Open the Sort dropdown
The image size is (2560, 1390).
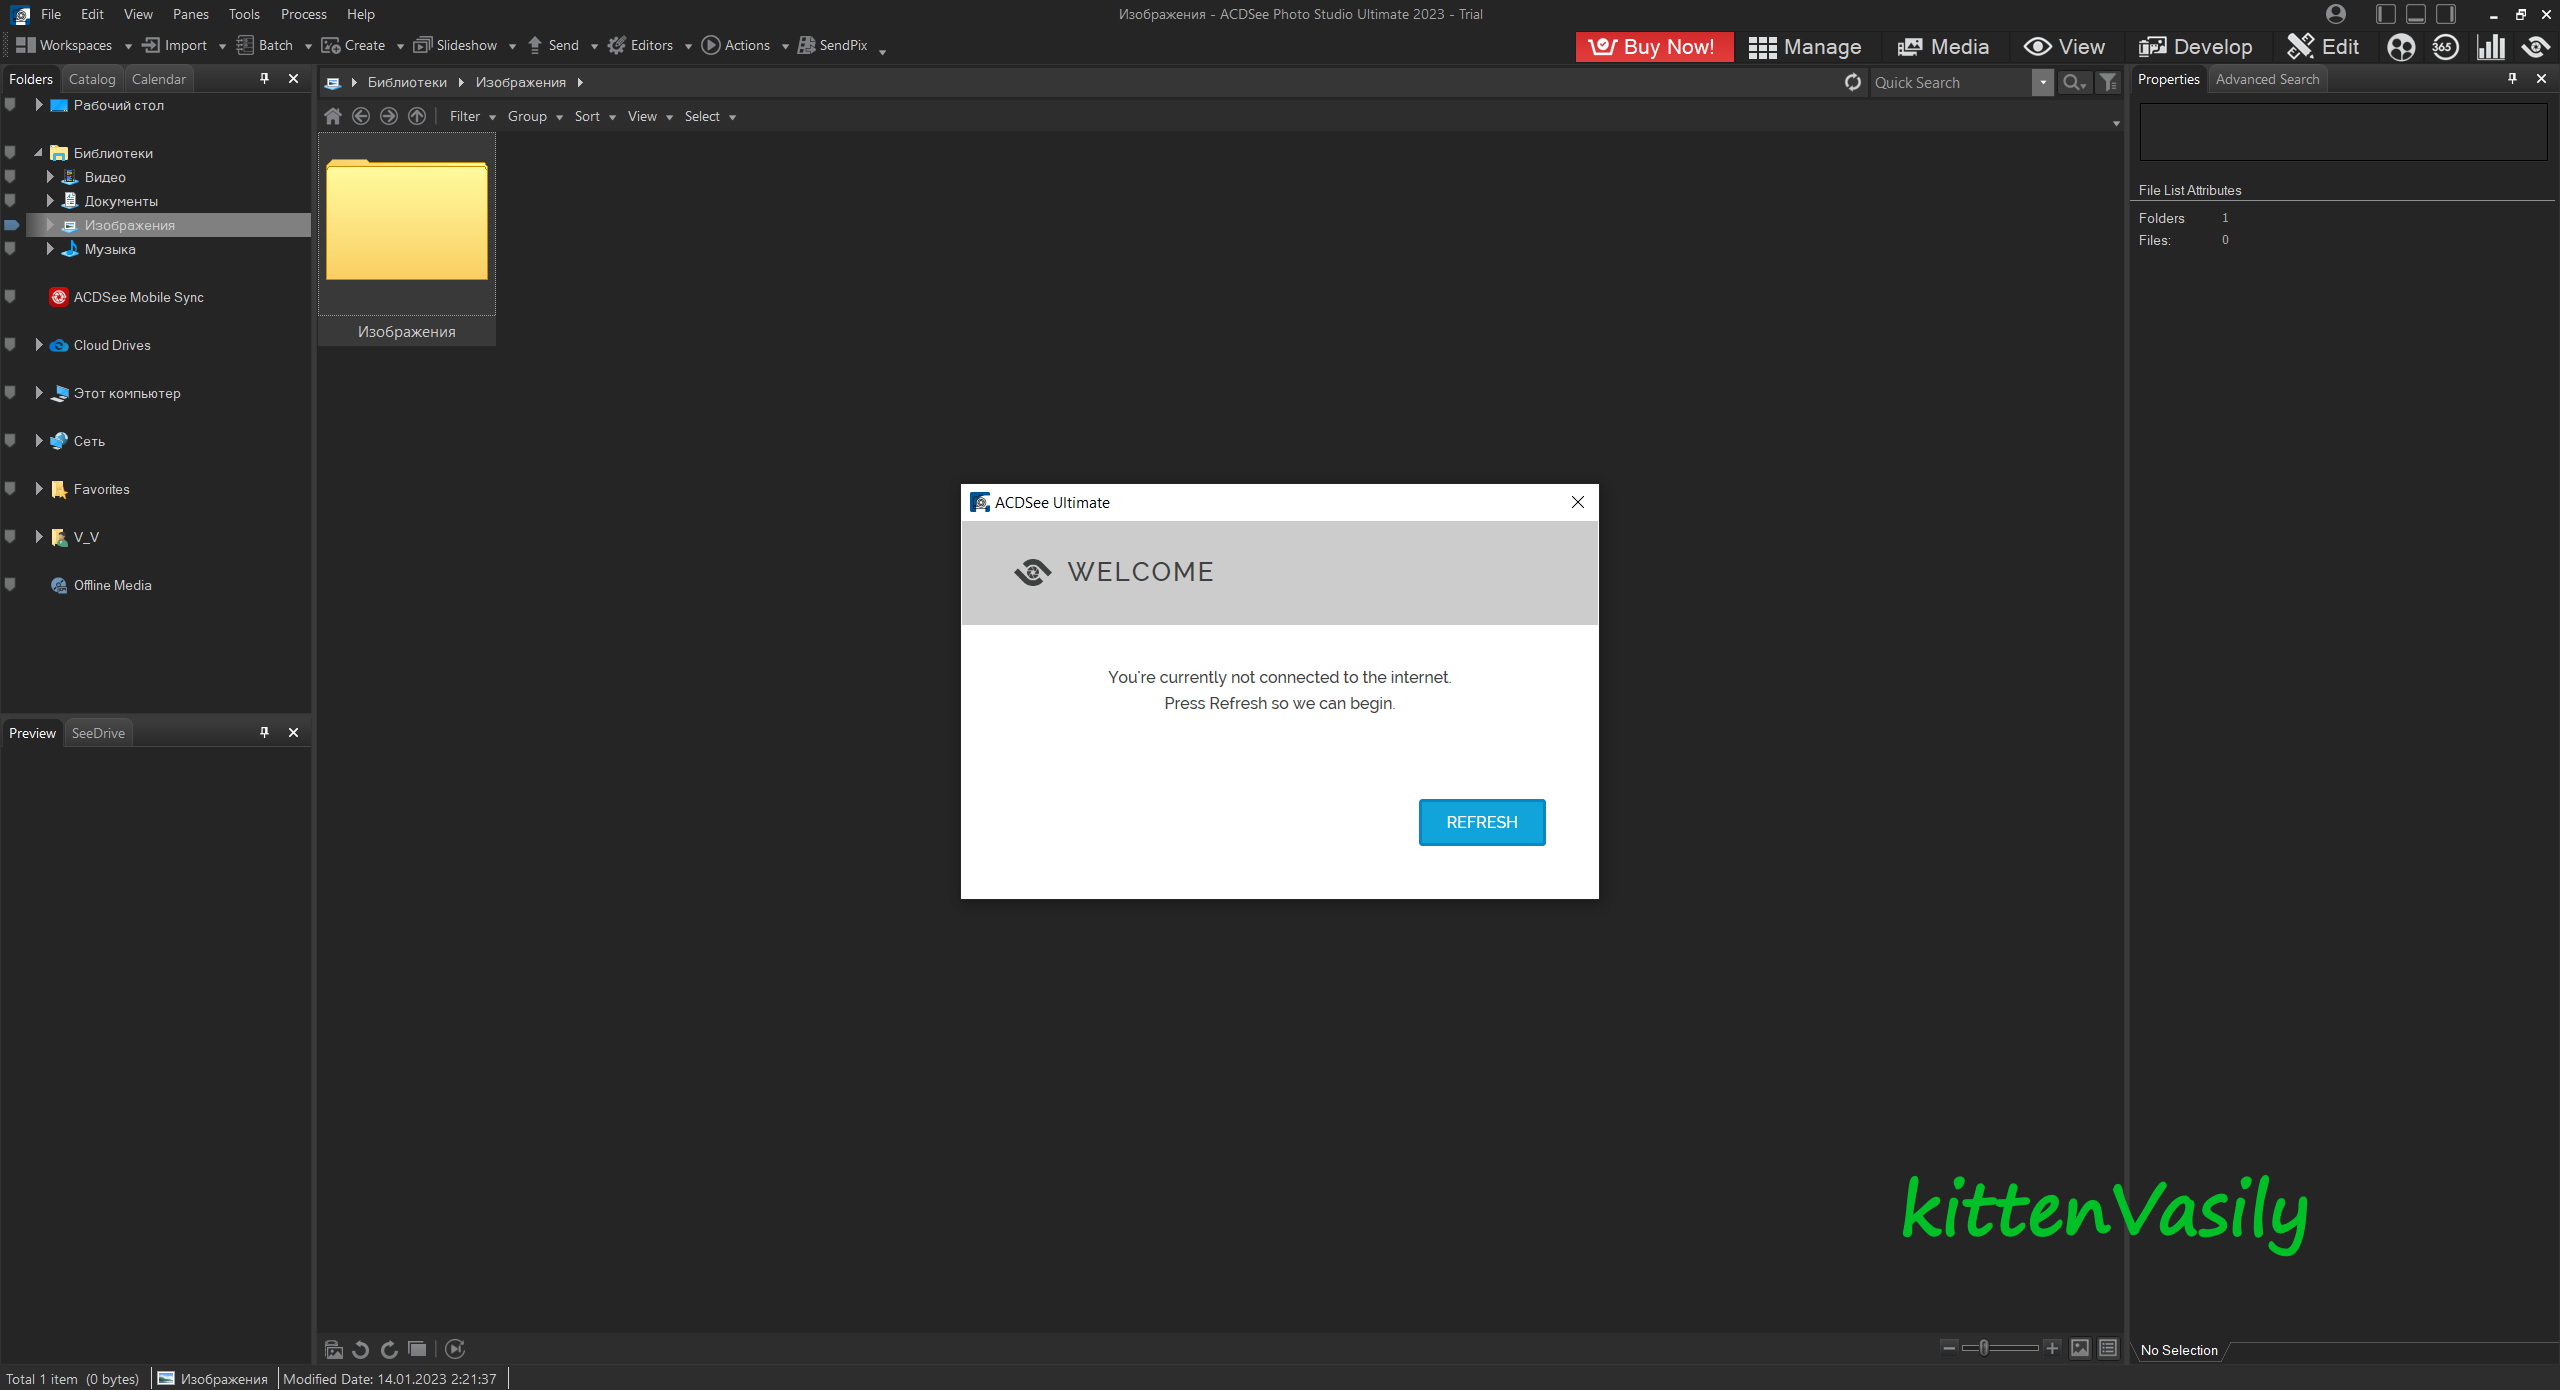(x=595, y=116)
